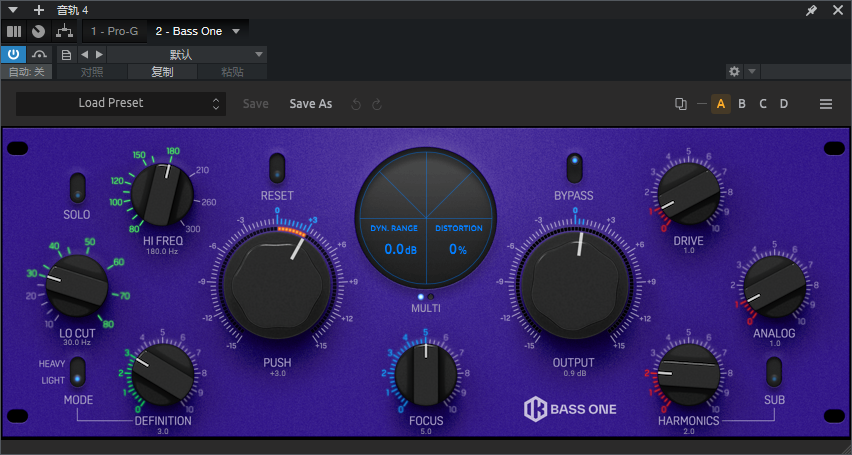Click the MULTI indicator dots
Image resolution: width=852 pixels, height=455 pixels.
click(x=426, y=297)
